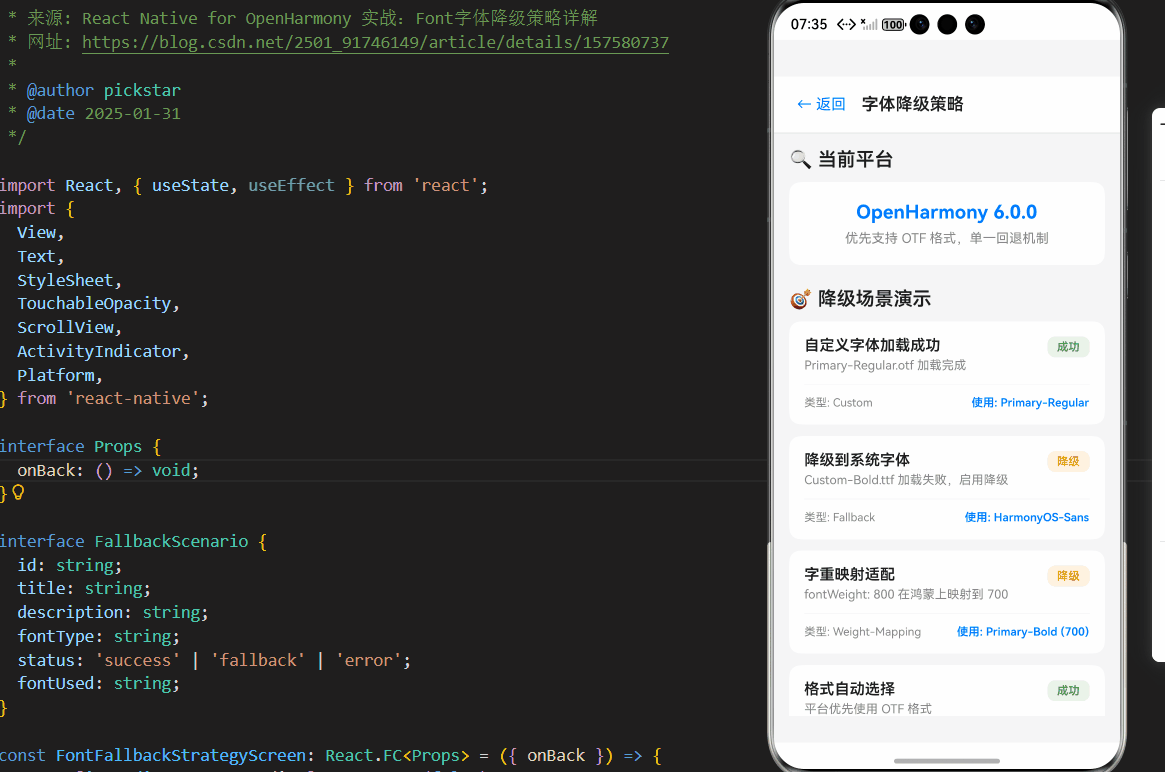Screen dimensions: 1165x772
Task: Click the Platform import entry
Action: point(56,374)
